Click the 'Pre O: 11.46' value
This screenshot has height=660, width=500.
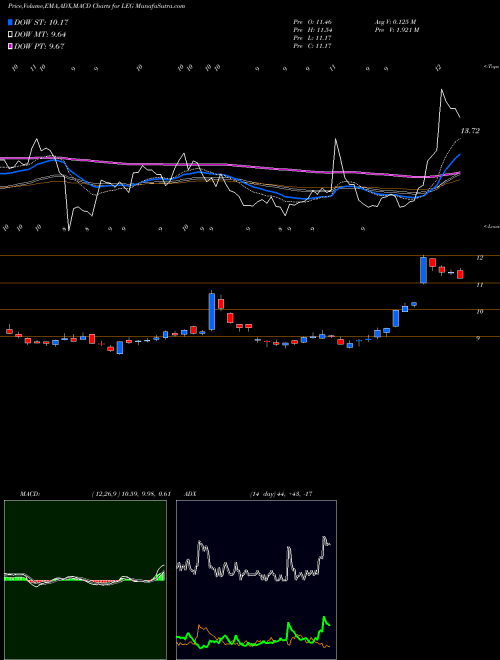(313, 22)
